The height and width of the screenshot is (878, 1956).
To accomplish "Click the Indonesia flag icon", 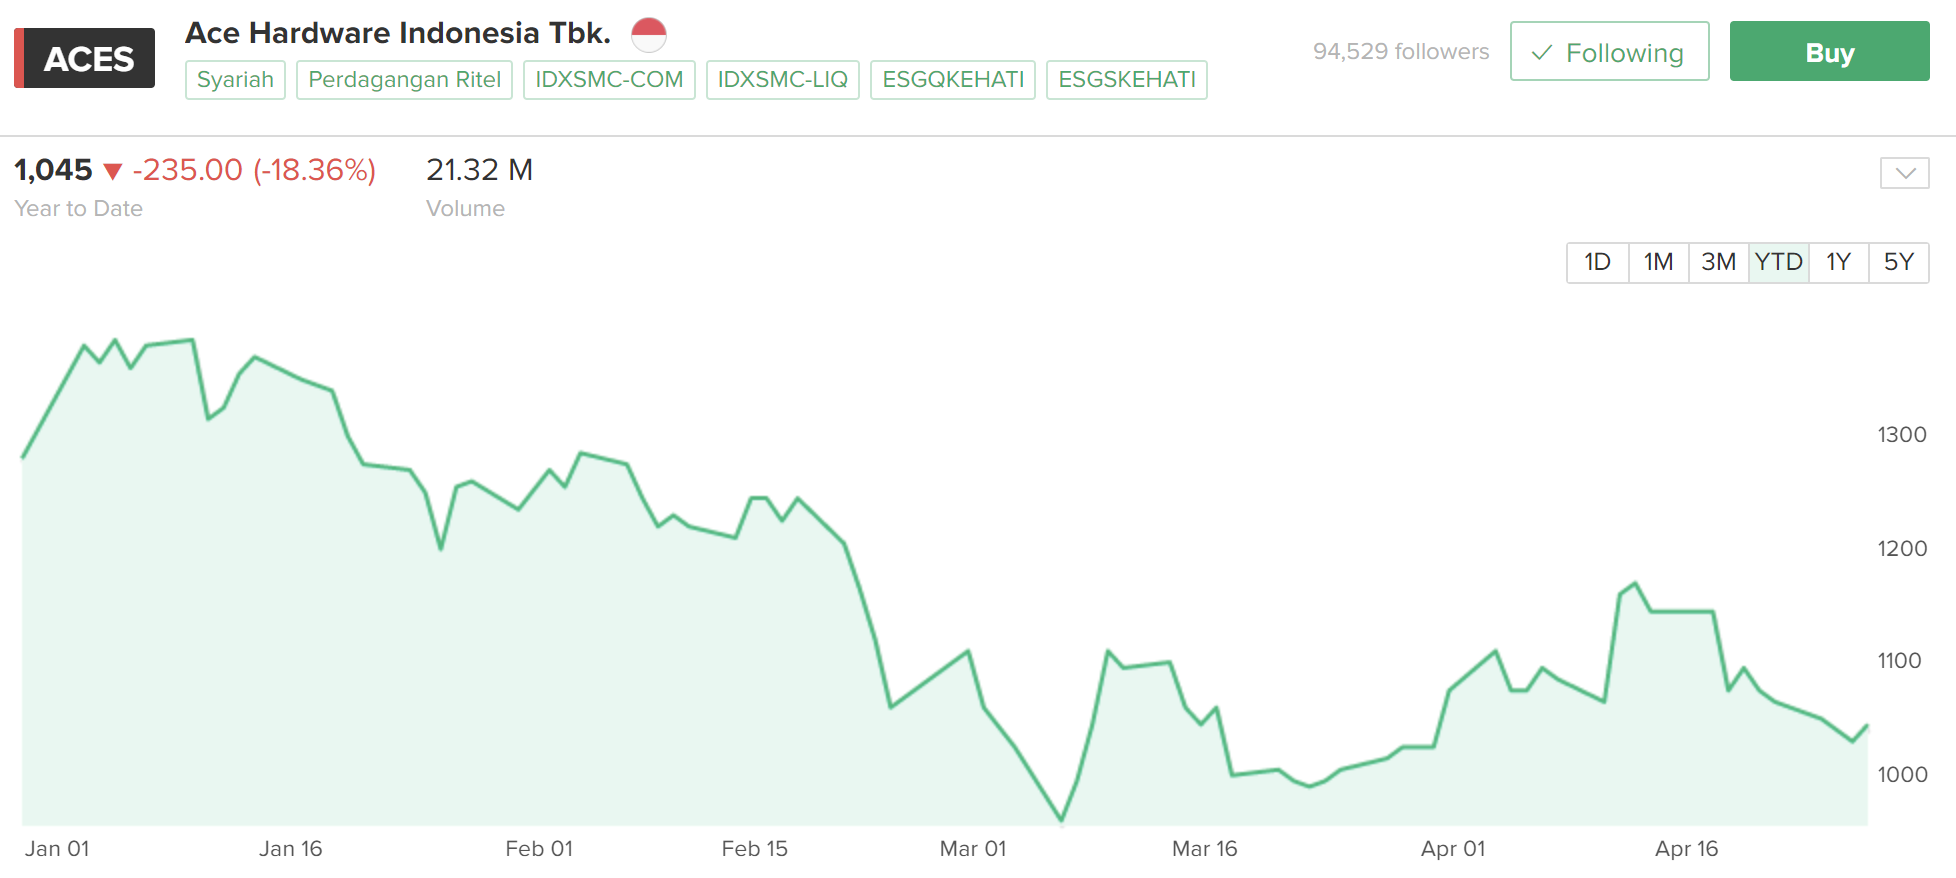I will (x=648, y=35).
